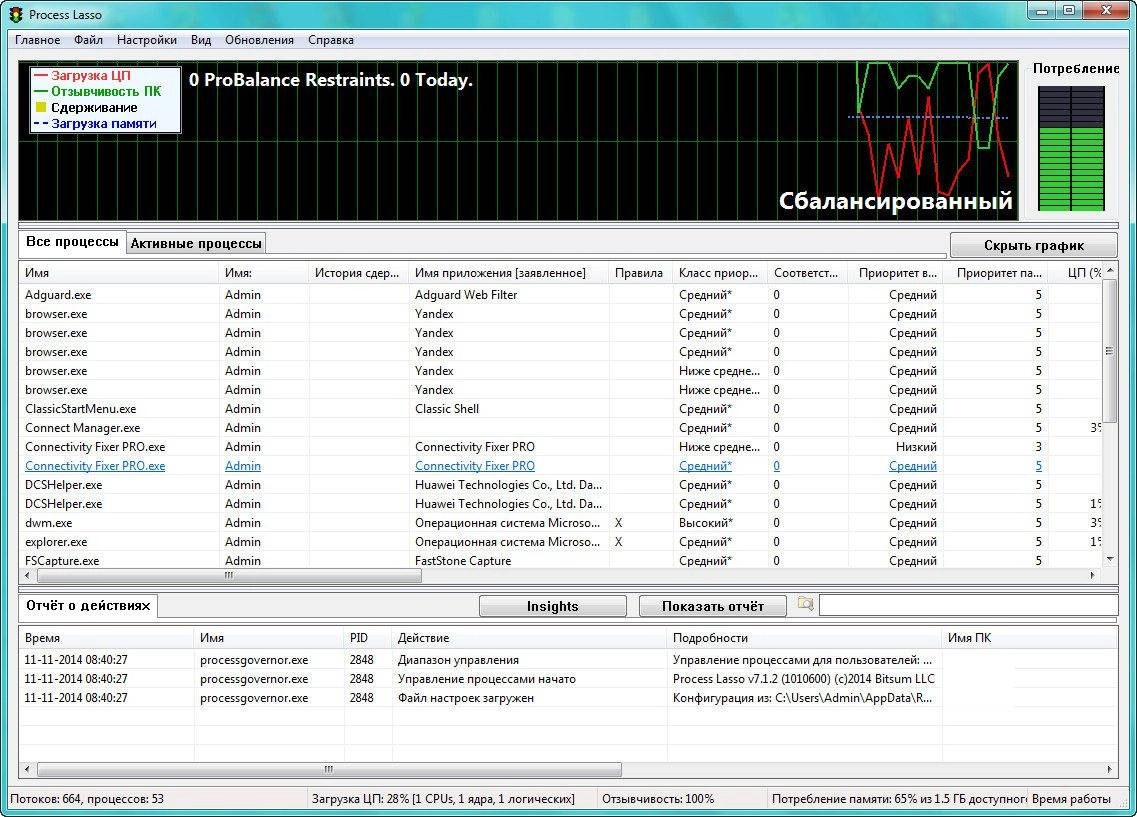Select the dwm.exe process row

pyautogui.click(x=561, y=523)
